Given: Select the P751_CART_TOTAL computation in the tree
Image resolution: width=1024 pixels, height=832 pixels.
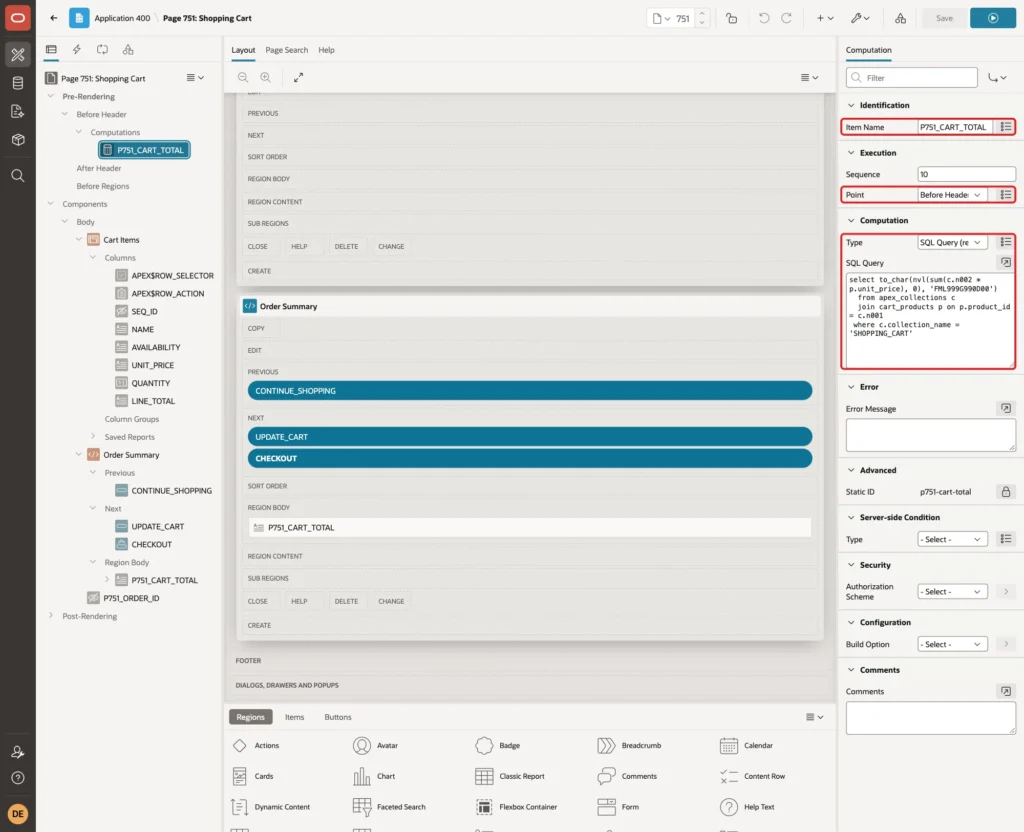Looking at the screenshot, I should coord(144,150).
